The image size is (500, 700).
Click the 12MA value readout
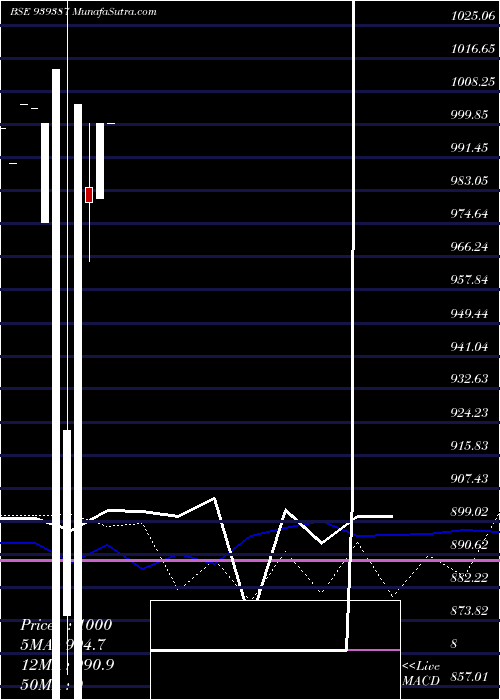67,664
